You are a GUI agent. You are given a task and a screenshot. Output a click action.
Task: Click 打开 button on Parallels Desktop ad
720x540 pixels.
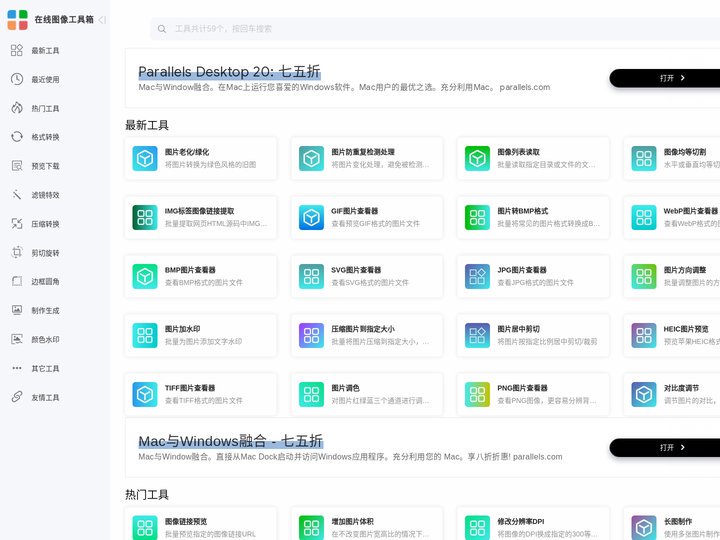point(664,78)
